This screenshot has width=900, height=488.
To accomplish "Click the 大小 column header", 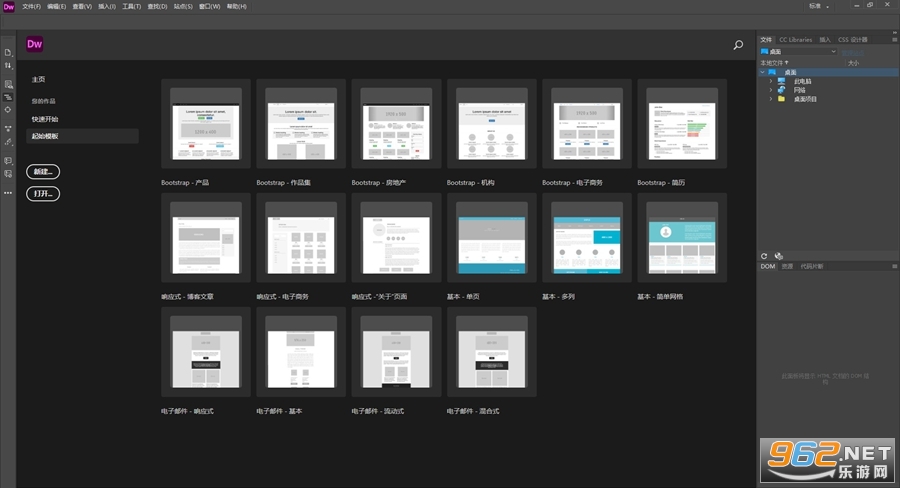I will coord(854,63).
